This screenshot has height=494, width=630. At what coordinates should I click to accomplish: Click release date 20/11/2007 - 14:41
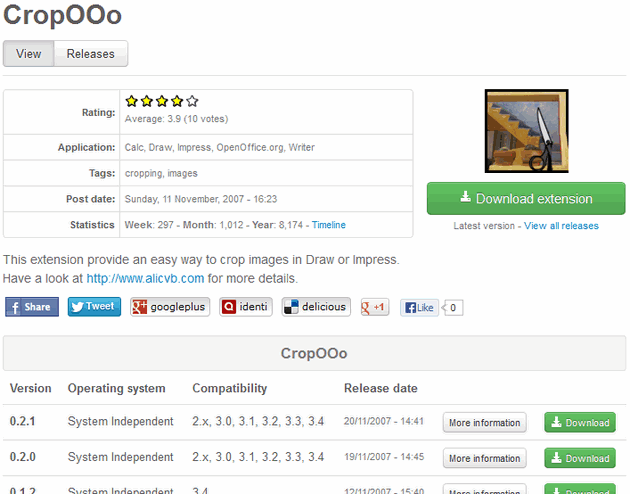[384, 421]
